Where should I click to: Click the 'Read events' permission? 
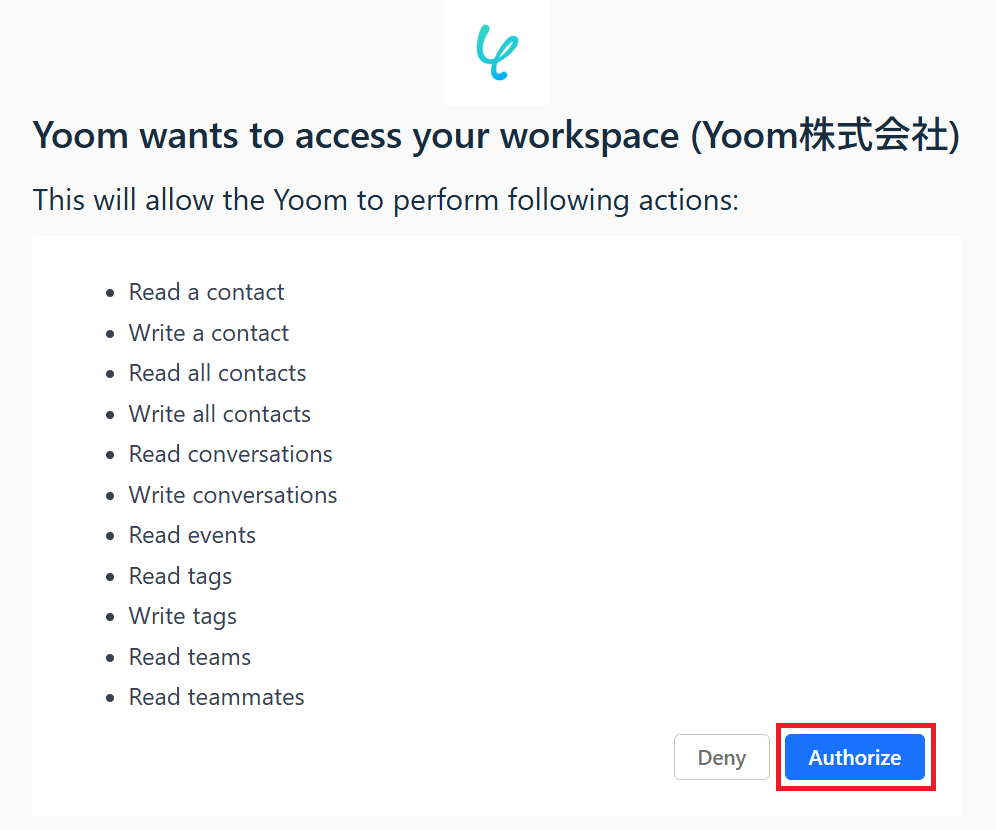(192, 535)
